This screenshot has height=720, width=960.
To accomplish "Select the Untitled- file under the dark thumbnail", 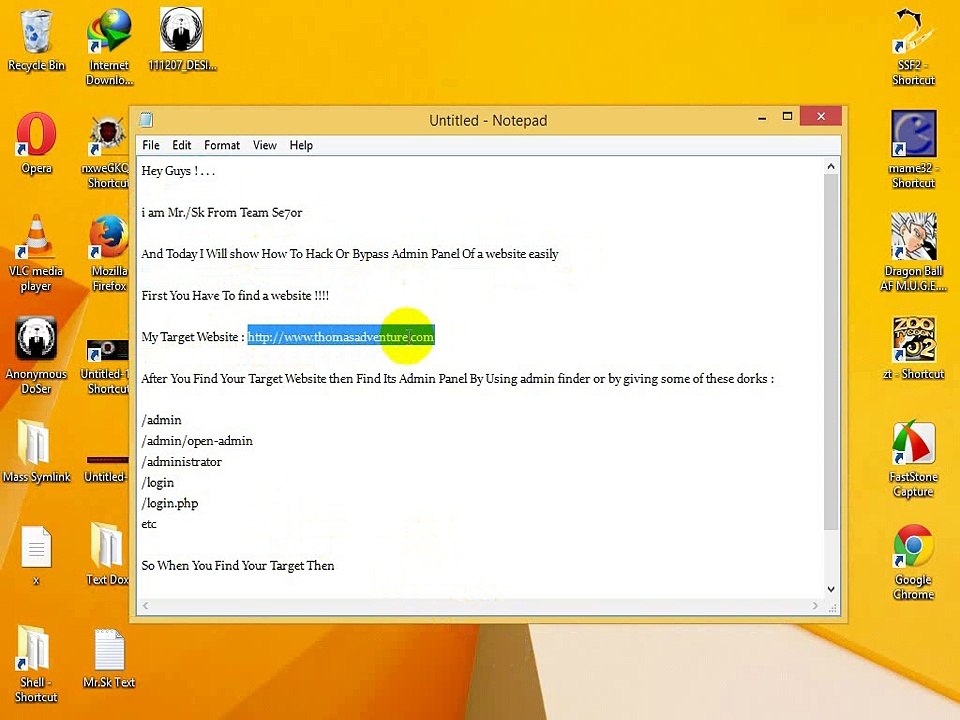I will pyautogui.click(x=107, y=468).
